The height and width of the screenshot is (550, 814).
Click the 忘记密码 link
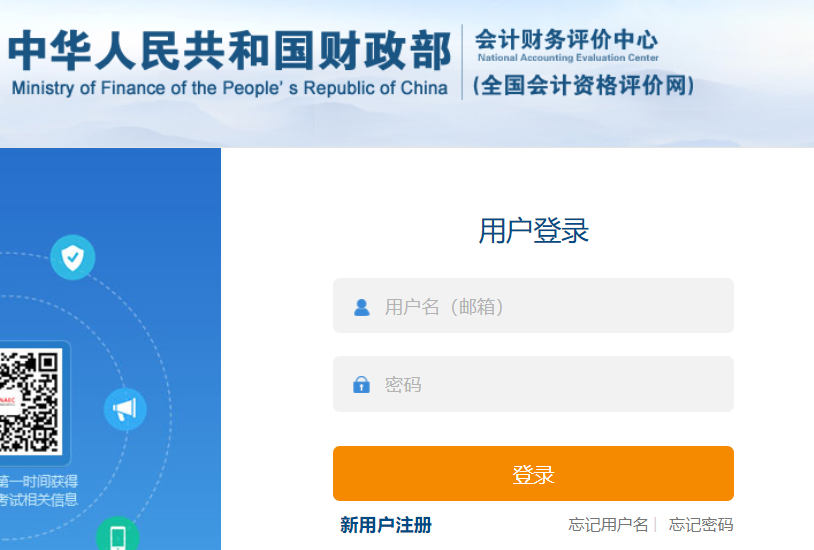pyautogui.click(x=701, y=525)
